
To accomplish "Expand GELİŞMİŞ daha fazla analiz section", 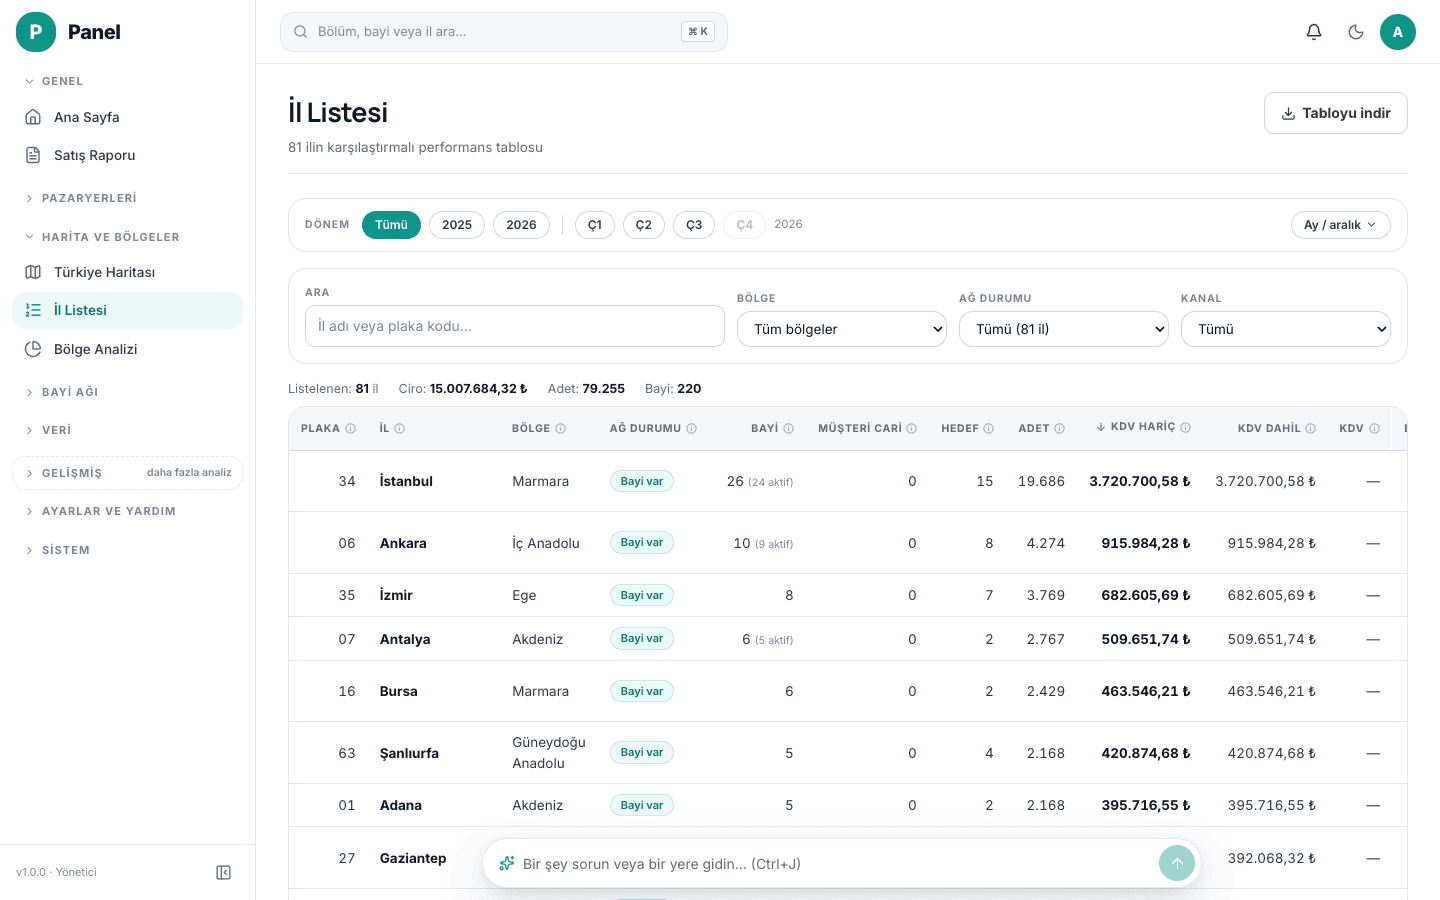I will pyautogui.click(x=127, y=473).
